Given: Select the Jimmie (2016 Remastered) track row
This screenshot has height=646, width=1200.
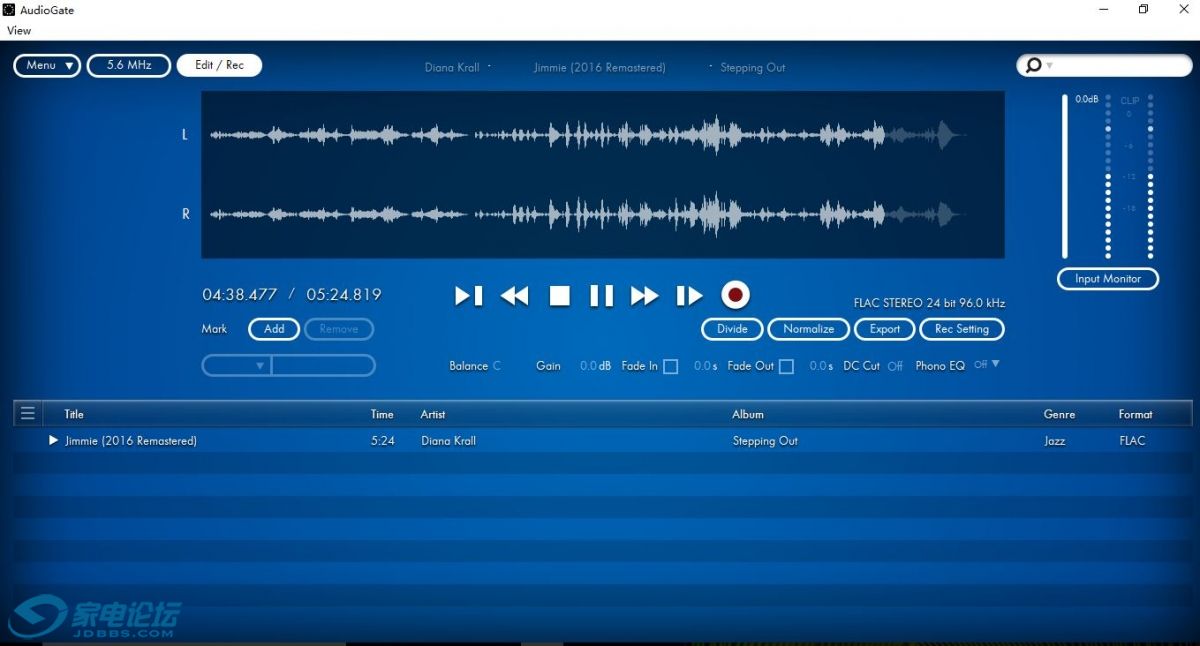Looking at the screenshot, I should [x=602, y=441].
